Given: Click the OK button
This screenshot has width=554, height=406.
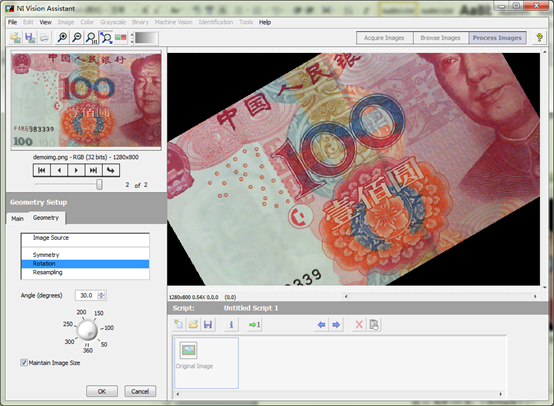Looking at the screenshot, I should (102, 391).
